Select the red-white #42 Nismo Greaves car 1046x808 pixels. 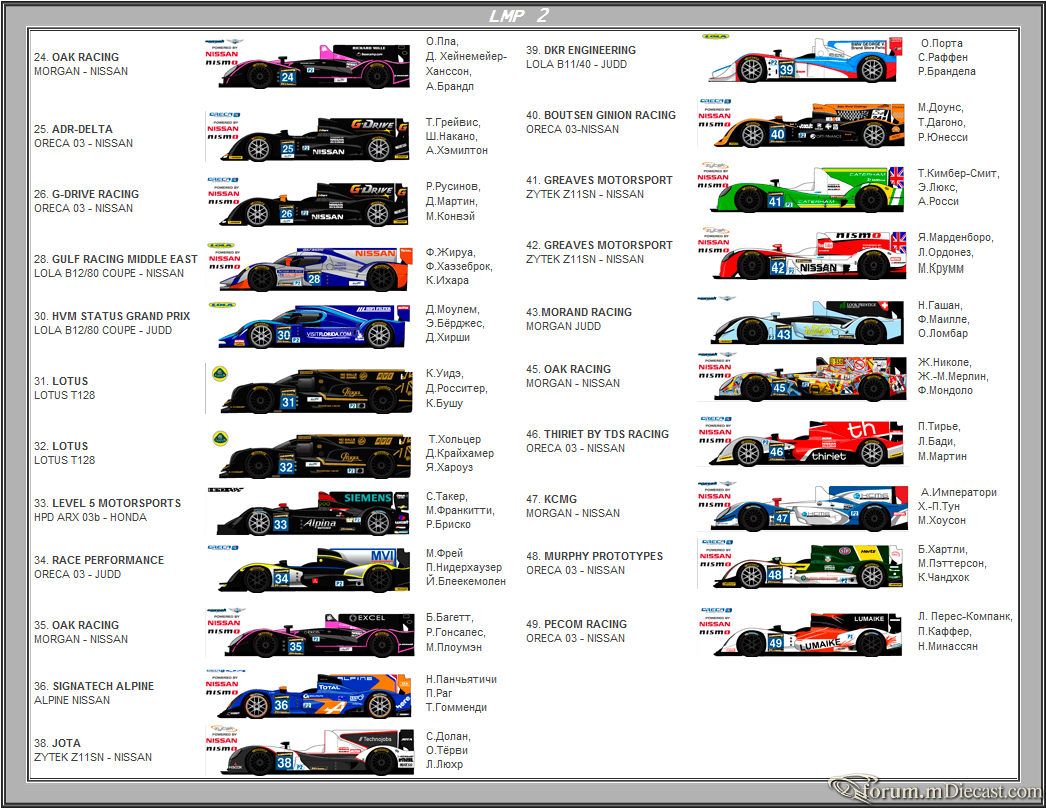point(810,255)
